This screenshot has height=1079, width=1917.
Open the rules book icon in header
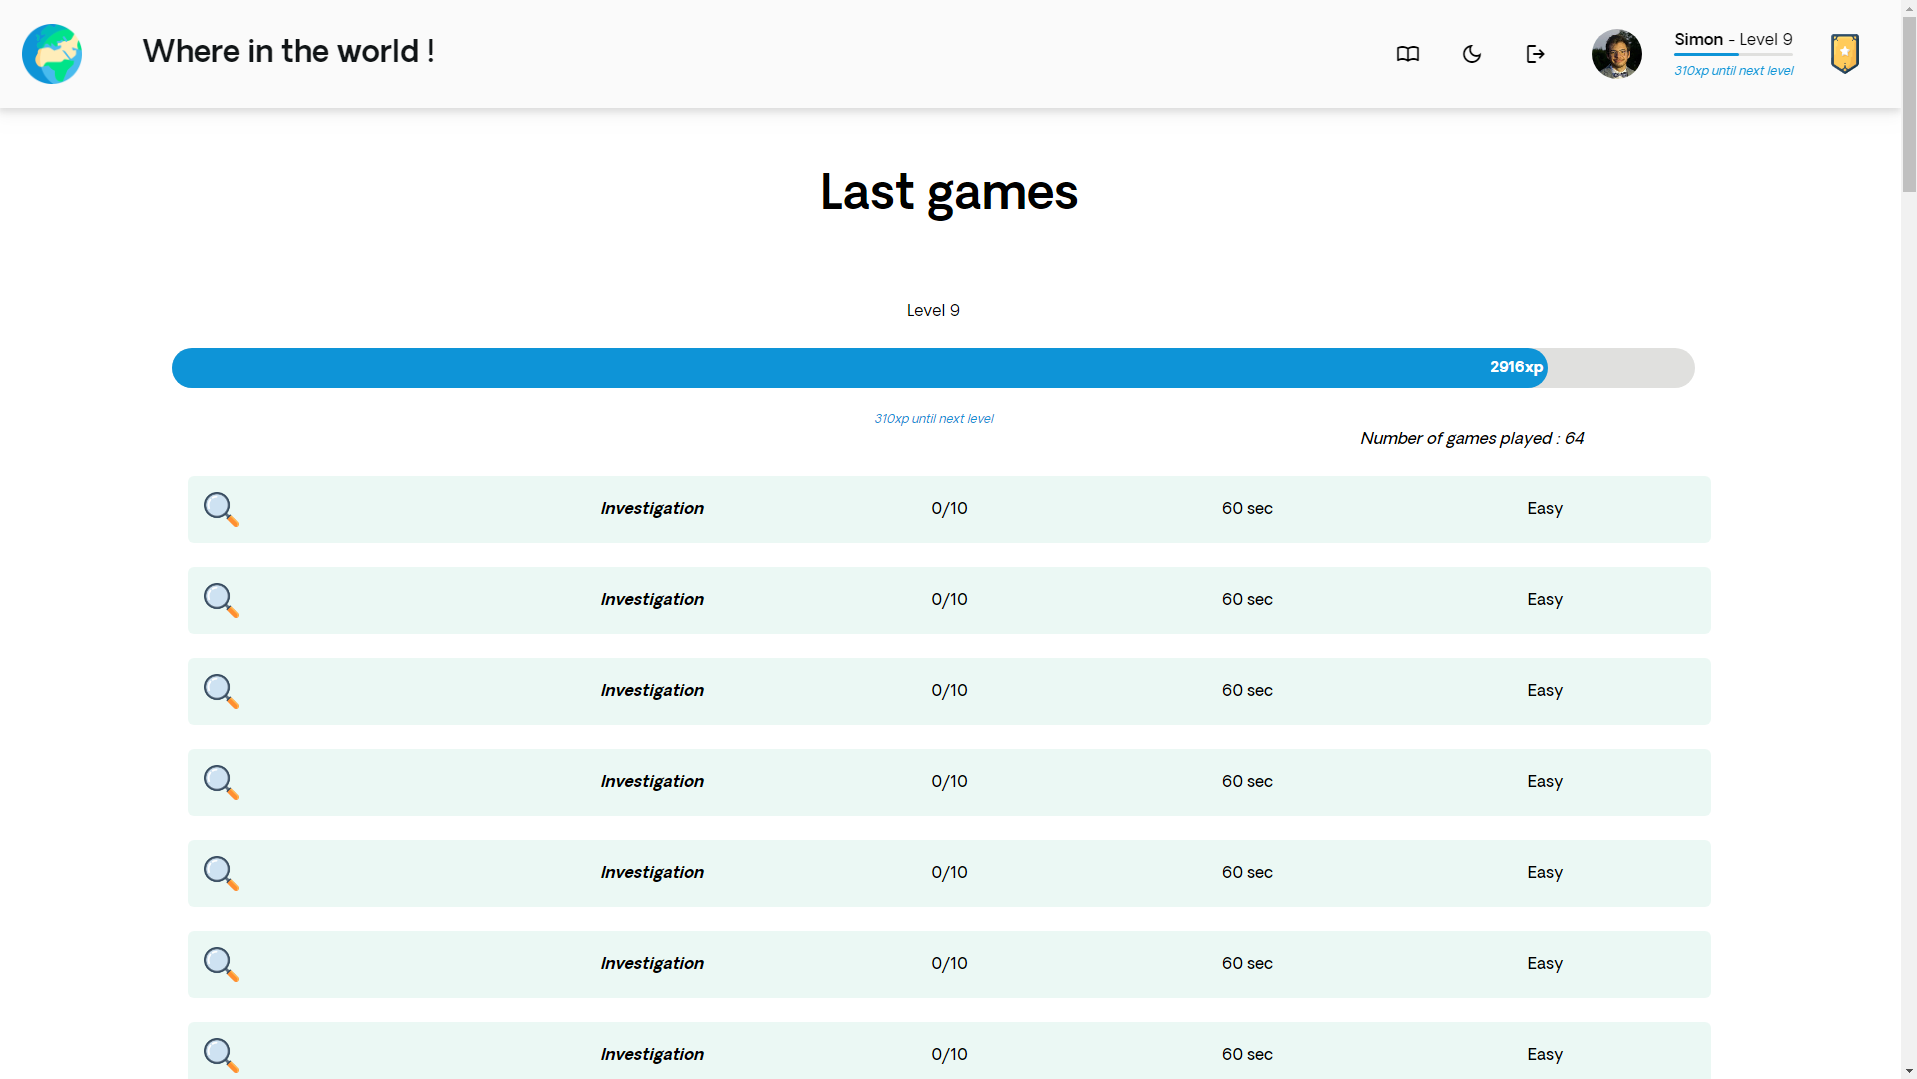pos(1406,54)
